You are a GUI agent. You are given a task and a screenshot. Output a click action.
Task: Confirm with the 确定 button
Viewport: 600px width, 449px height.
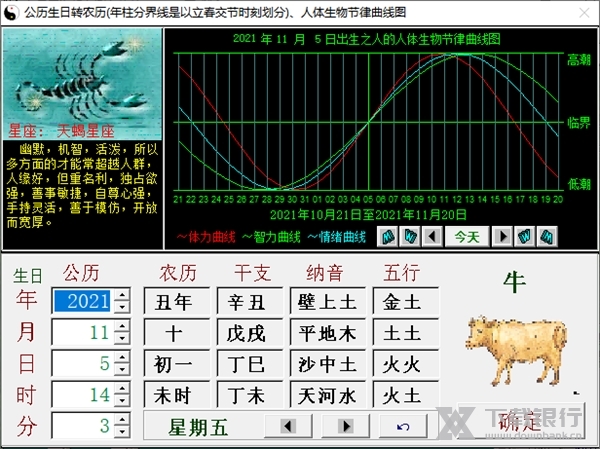pyautogui.click(x=521, y=421)
